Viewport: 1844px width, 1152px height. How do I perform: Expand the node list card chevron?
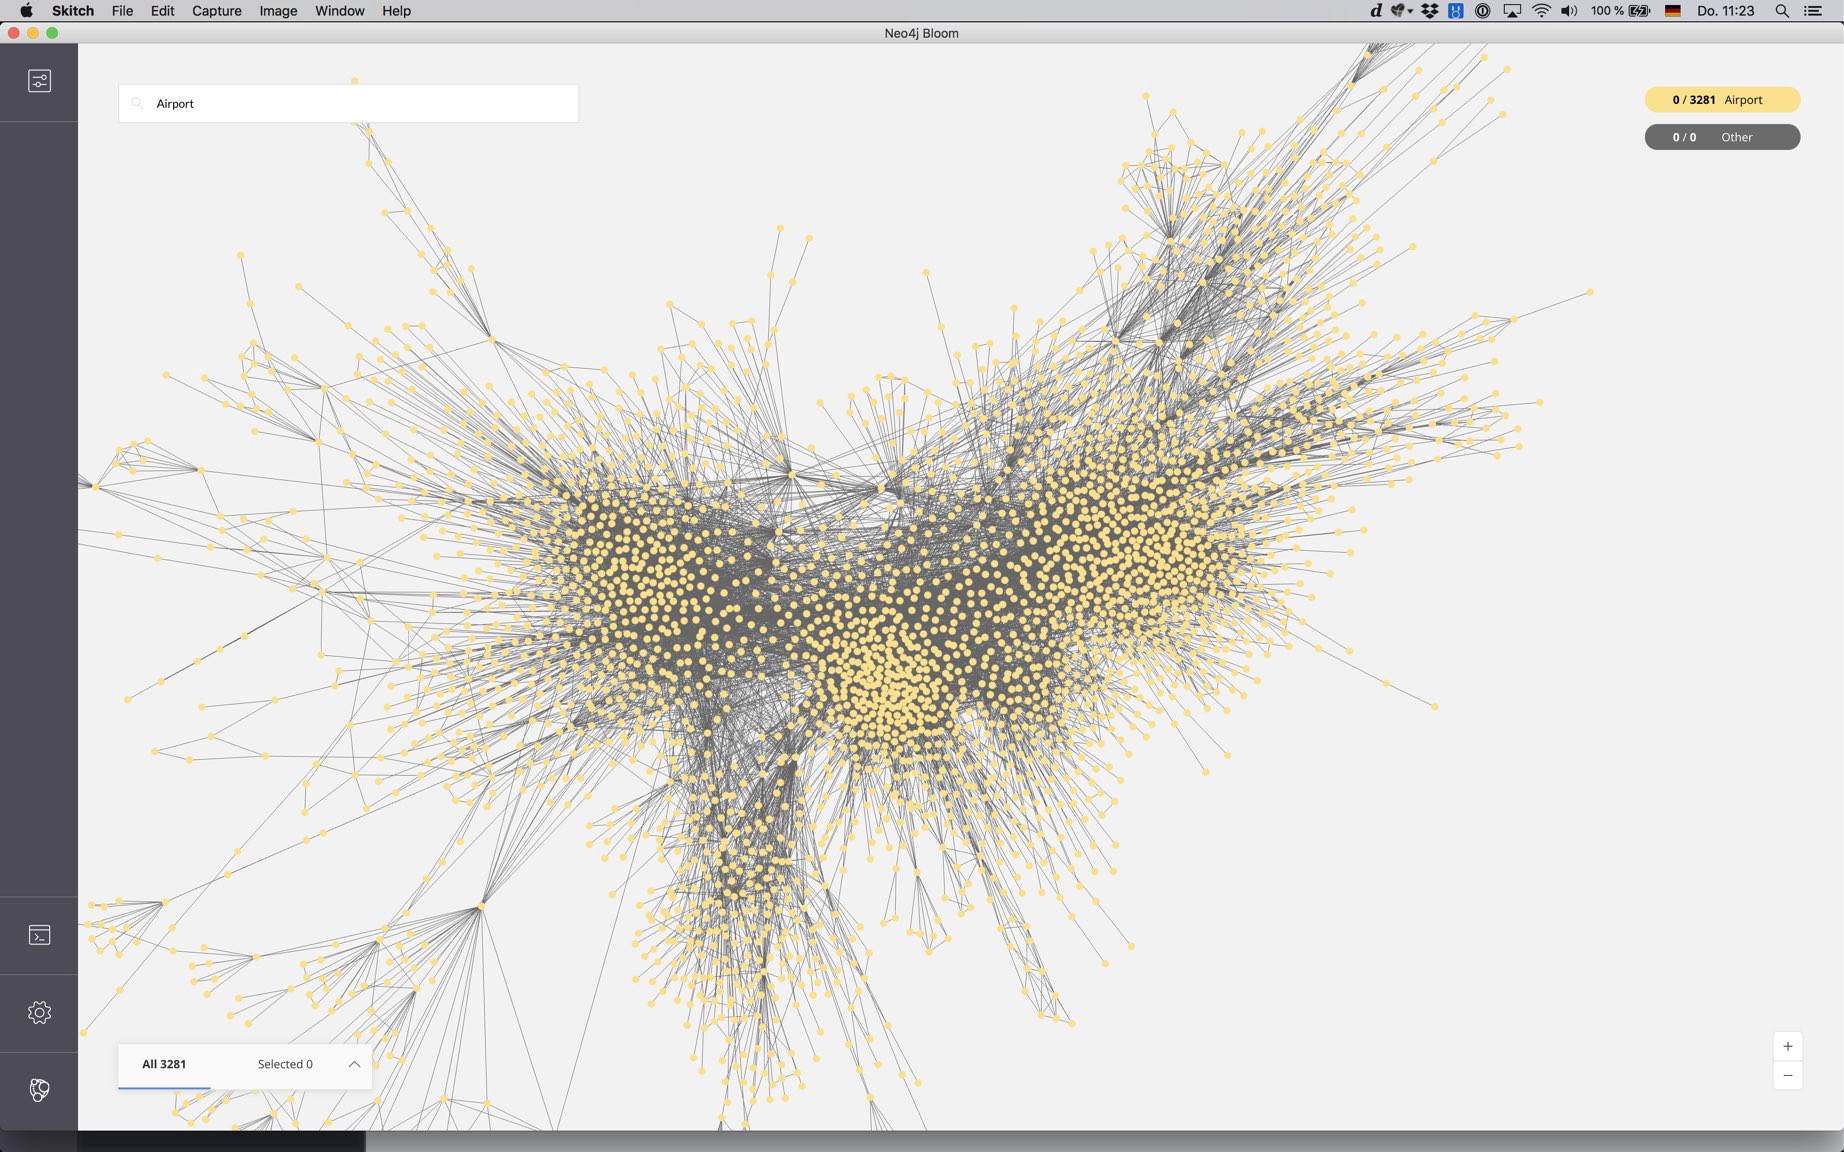pos(354,1064)
